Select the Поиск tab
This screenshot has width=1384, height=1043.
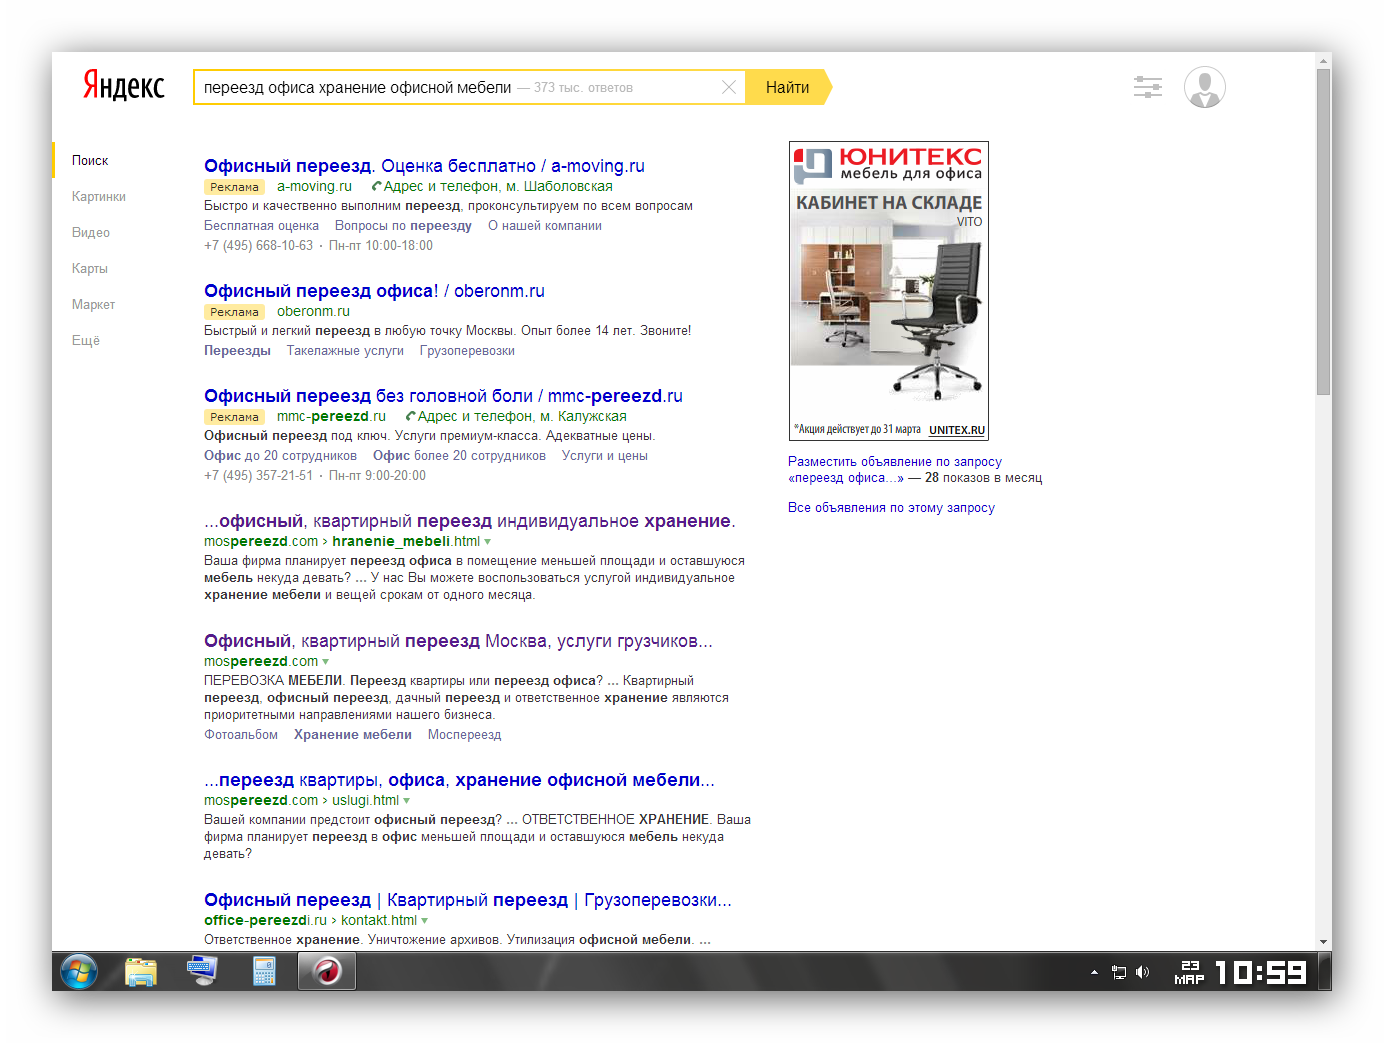click(90, 160)
